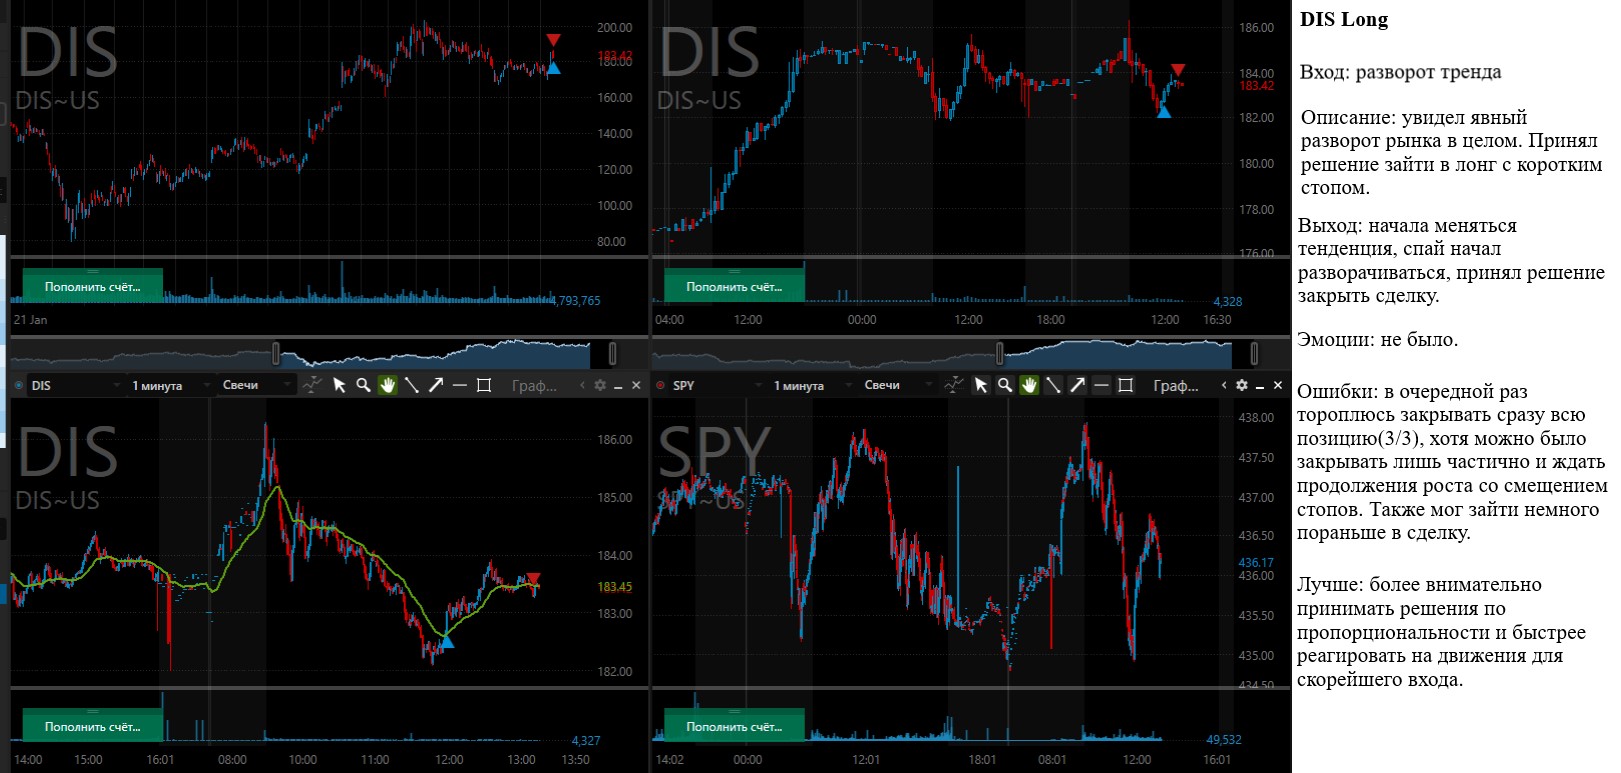
Task: Grab right handle of top-right DIS chart navigator
Action: 1254,353
